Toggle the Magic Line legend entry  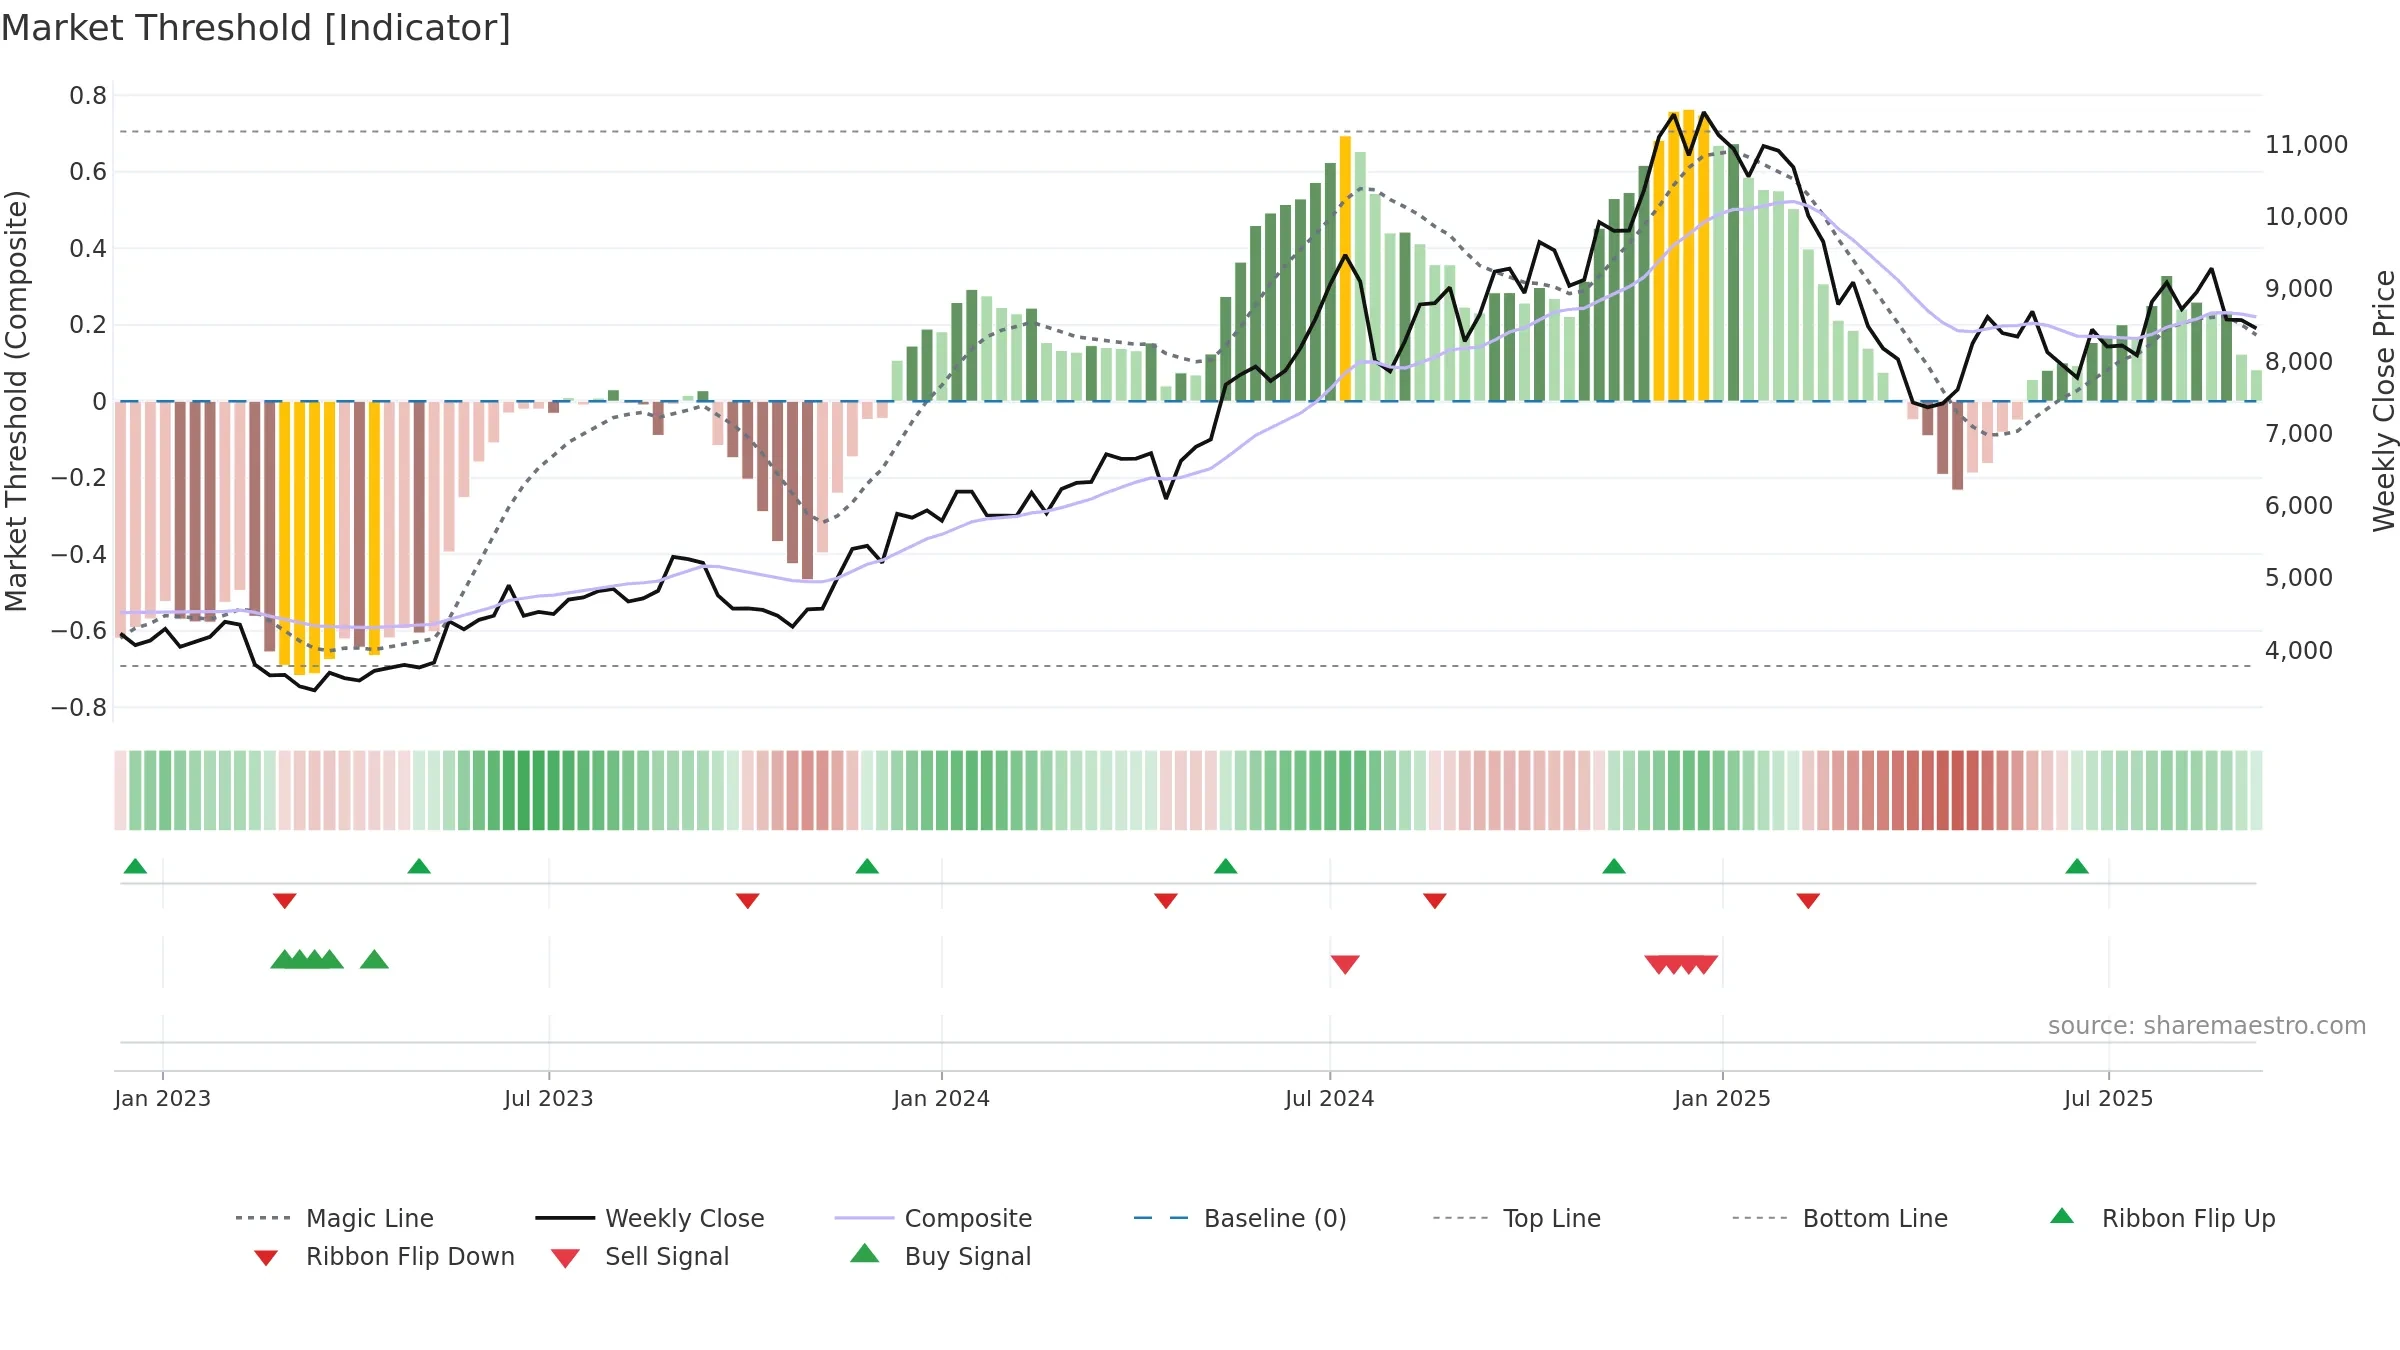(334, 1218)
